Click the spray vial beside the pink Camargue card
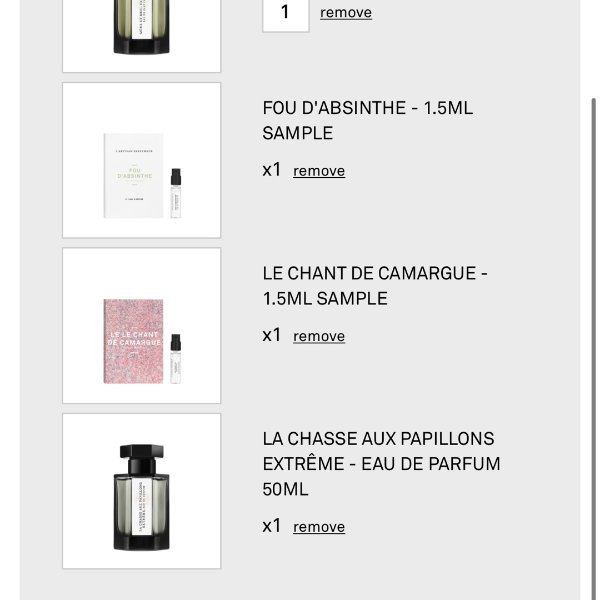The height and width of the screenshot is (600, 600). pos(176,359)
